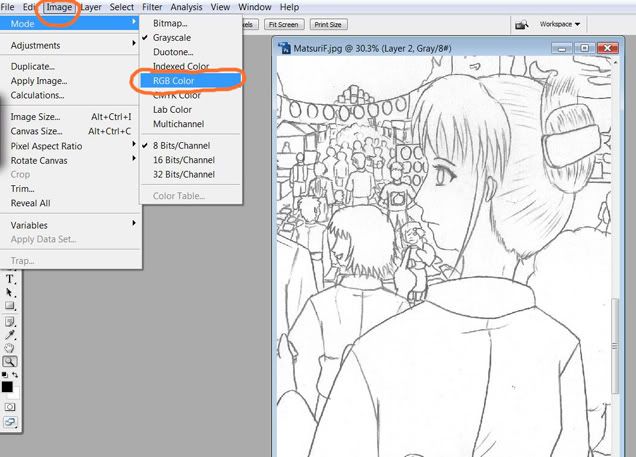The height and width of the screenshot is (457, 636).
Task: Click the sketch canvas of MatsuriF.jpg
Action: click(x=444, y=256)
